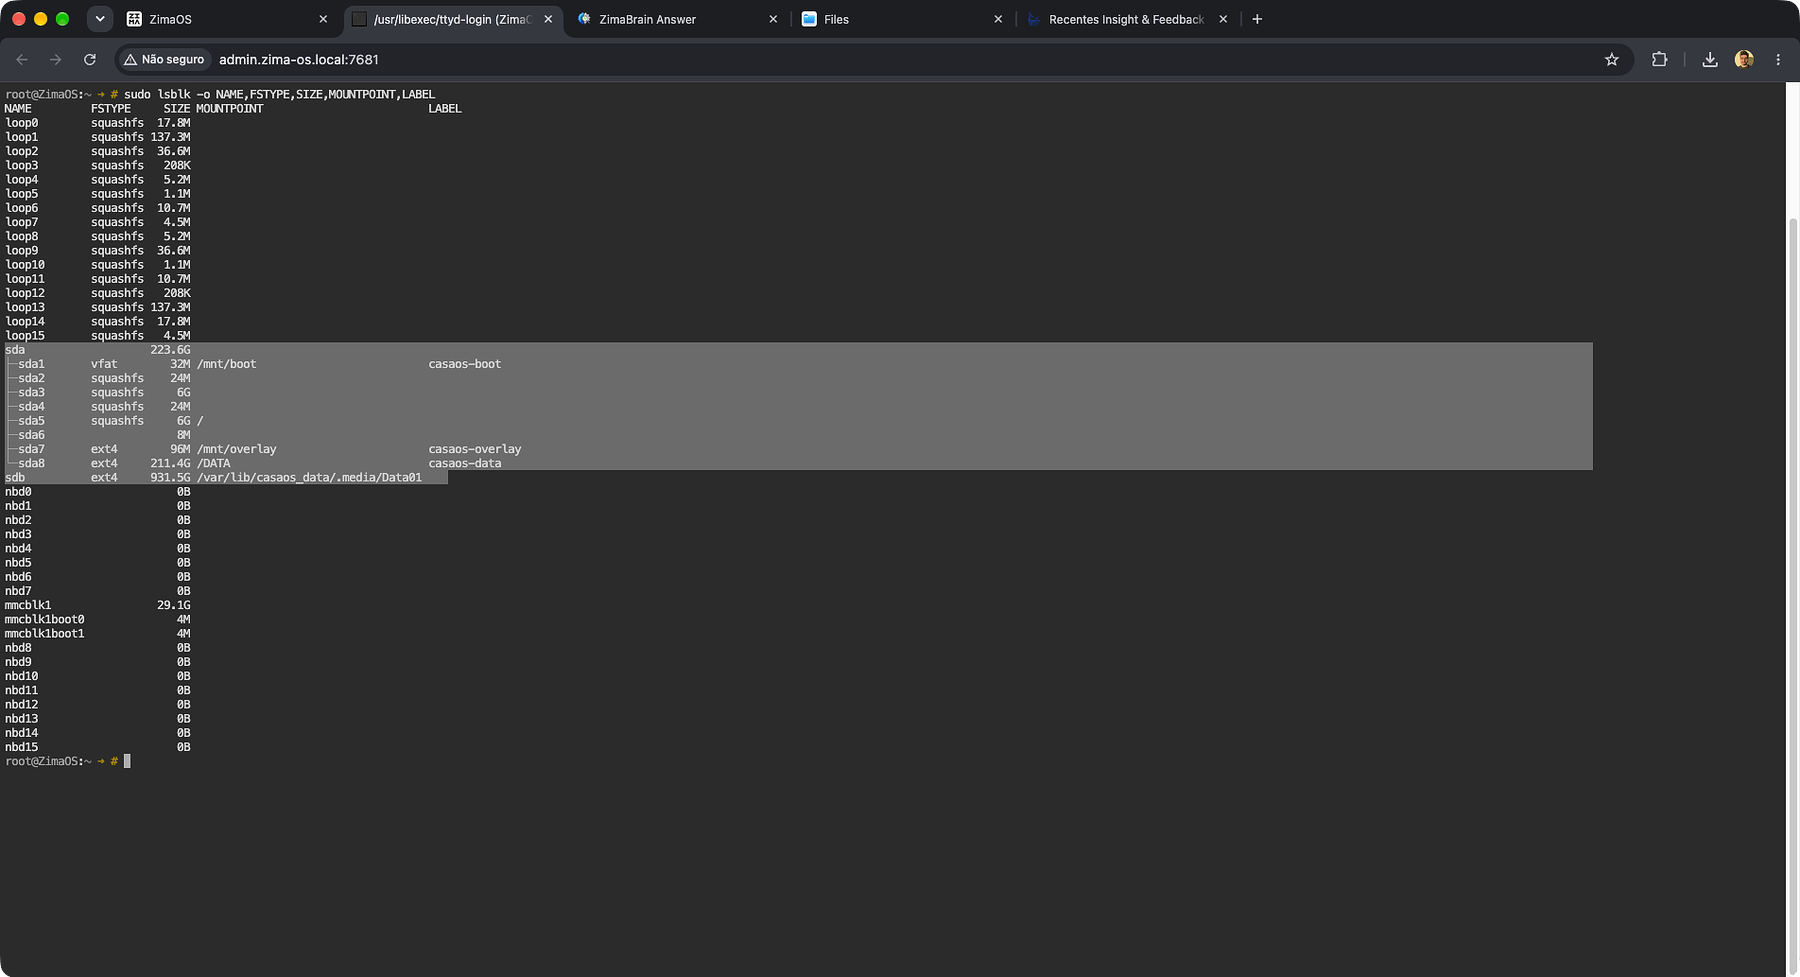Screen dimensions: 1800x977
Task: Click the Recentes Insight tab favicon
Action: coord(1034,19)
